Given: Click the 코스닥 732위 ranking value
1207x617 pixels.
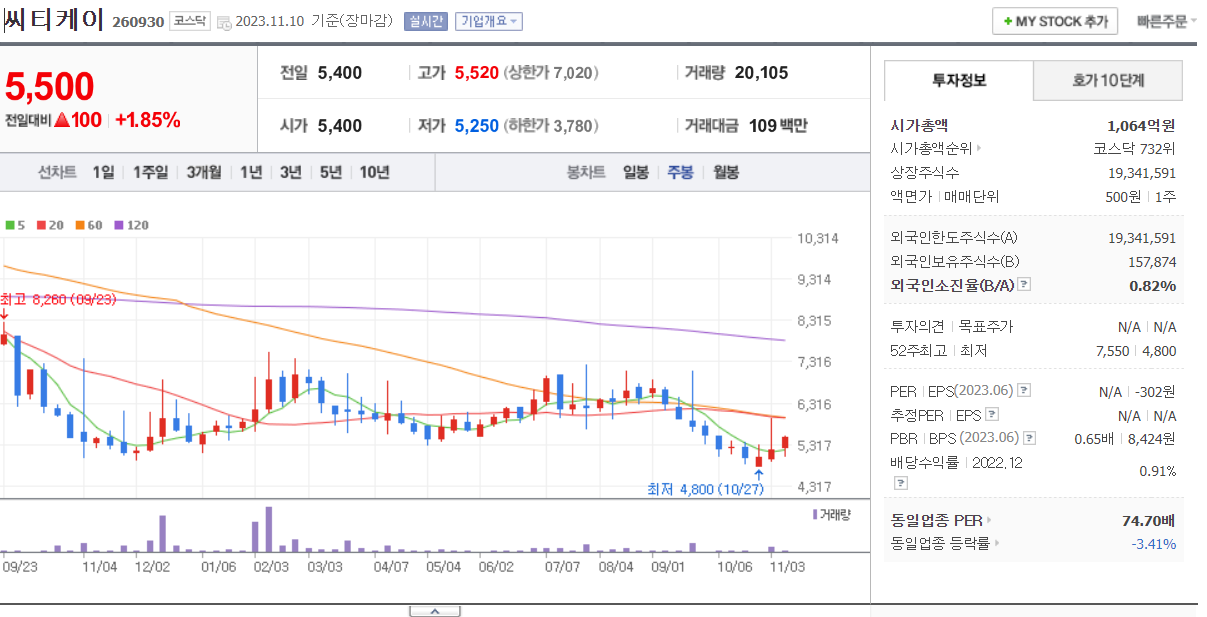Looking at the screenshot, I should tap(1135, 149).
